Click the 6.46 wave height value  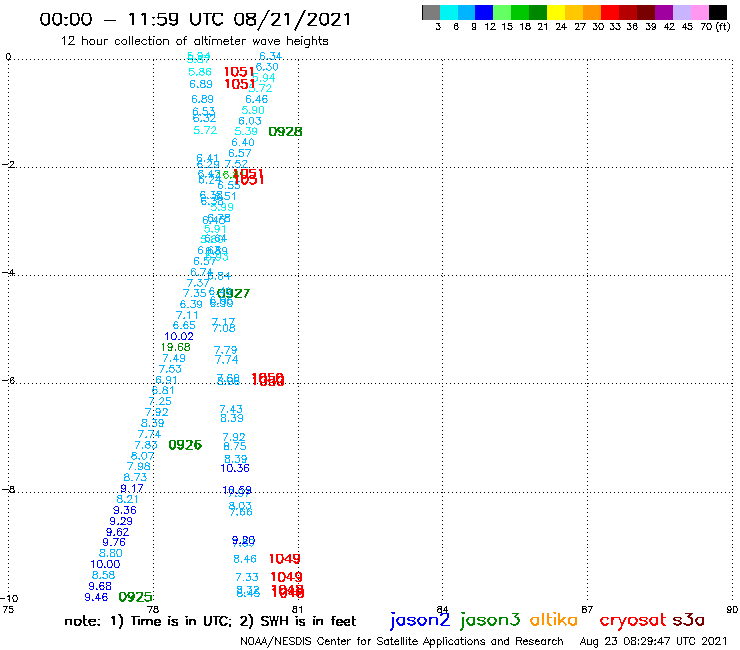(257, 99)
